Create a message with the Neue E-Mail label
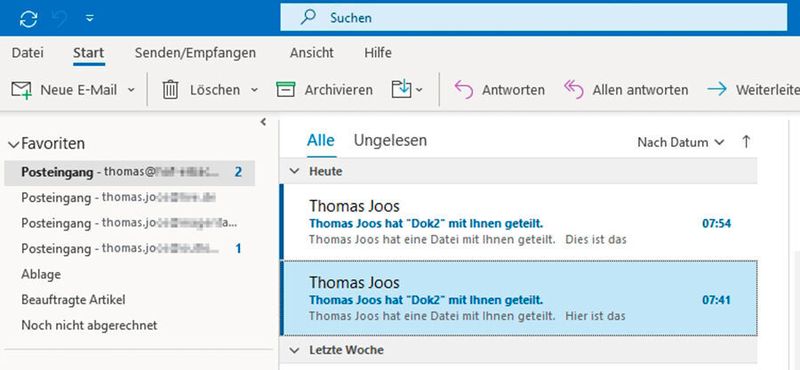This screenshot has height=370, width=800. 79,90
